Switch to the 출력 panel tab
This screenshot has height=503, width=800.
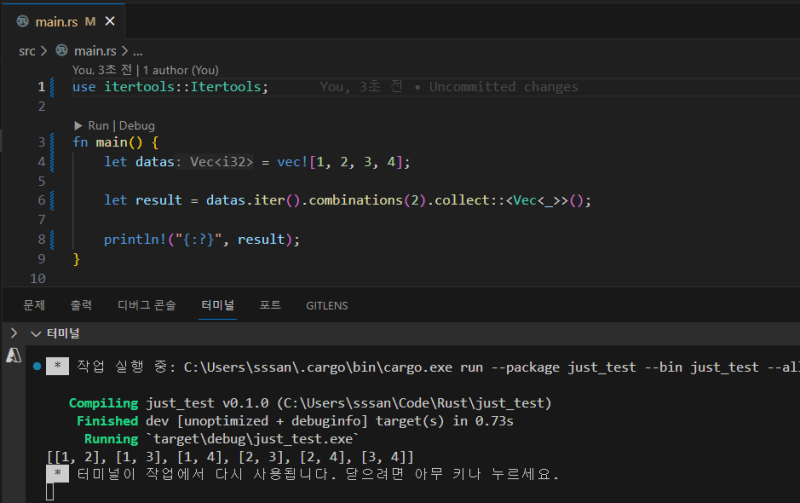pos(81,305)
